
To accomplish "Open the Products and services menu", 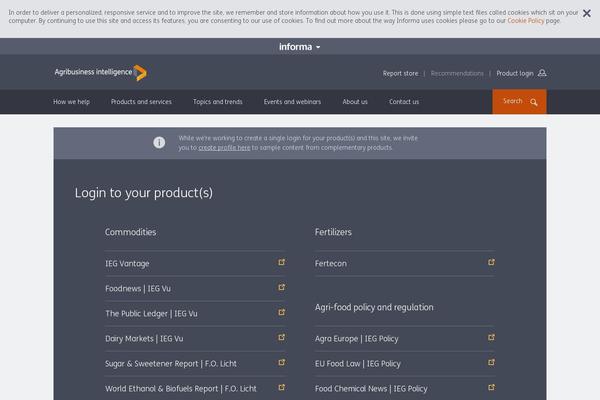I will pyautogui.click(x=141, y=102).
